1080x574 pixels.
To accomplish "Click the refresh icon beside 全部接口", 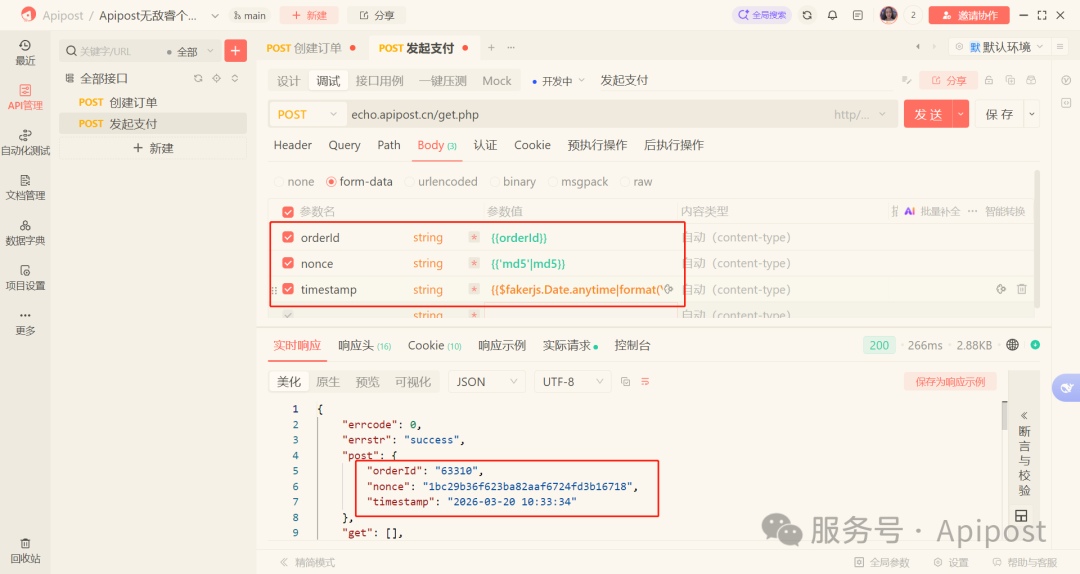I will [x=198, y=79].
